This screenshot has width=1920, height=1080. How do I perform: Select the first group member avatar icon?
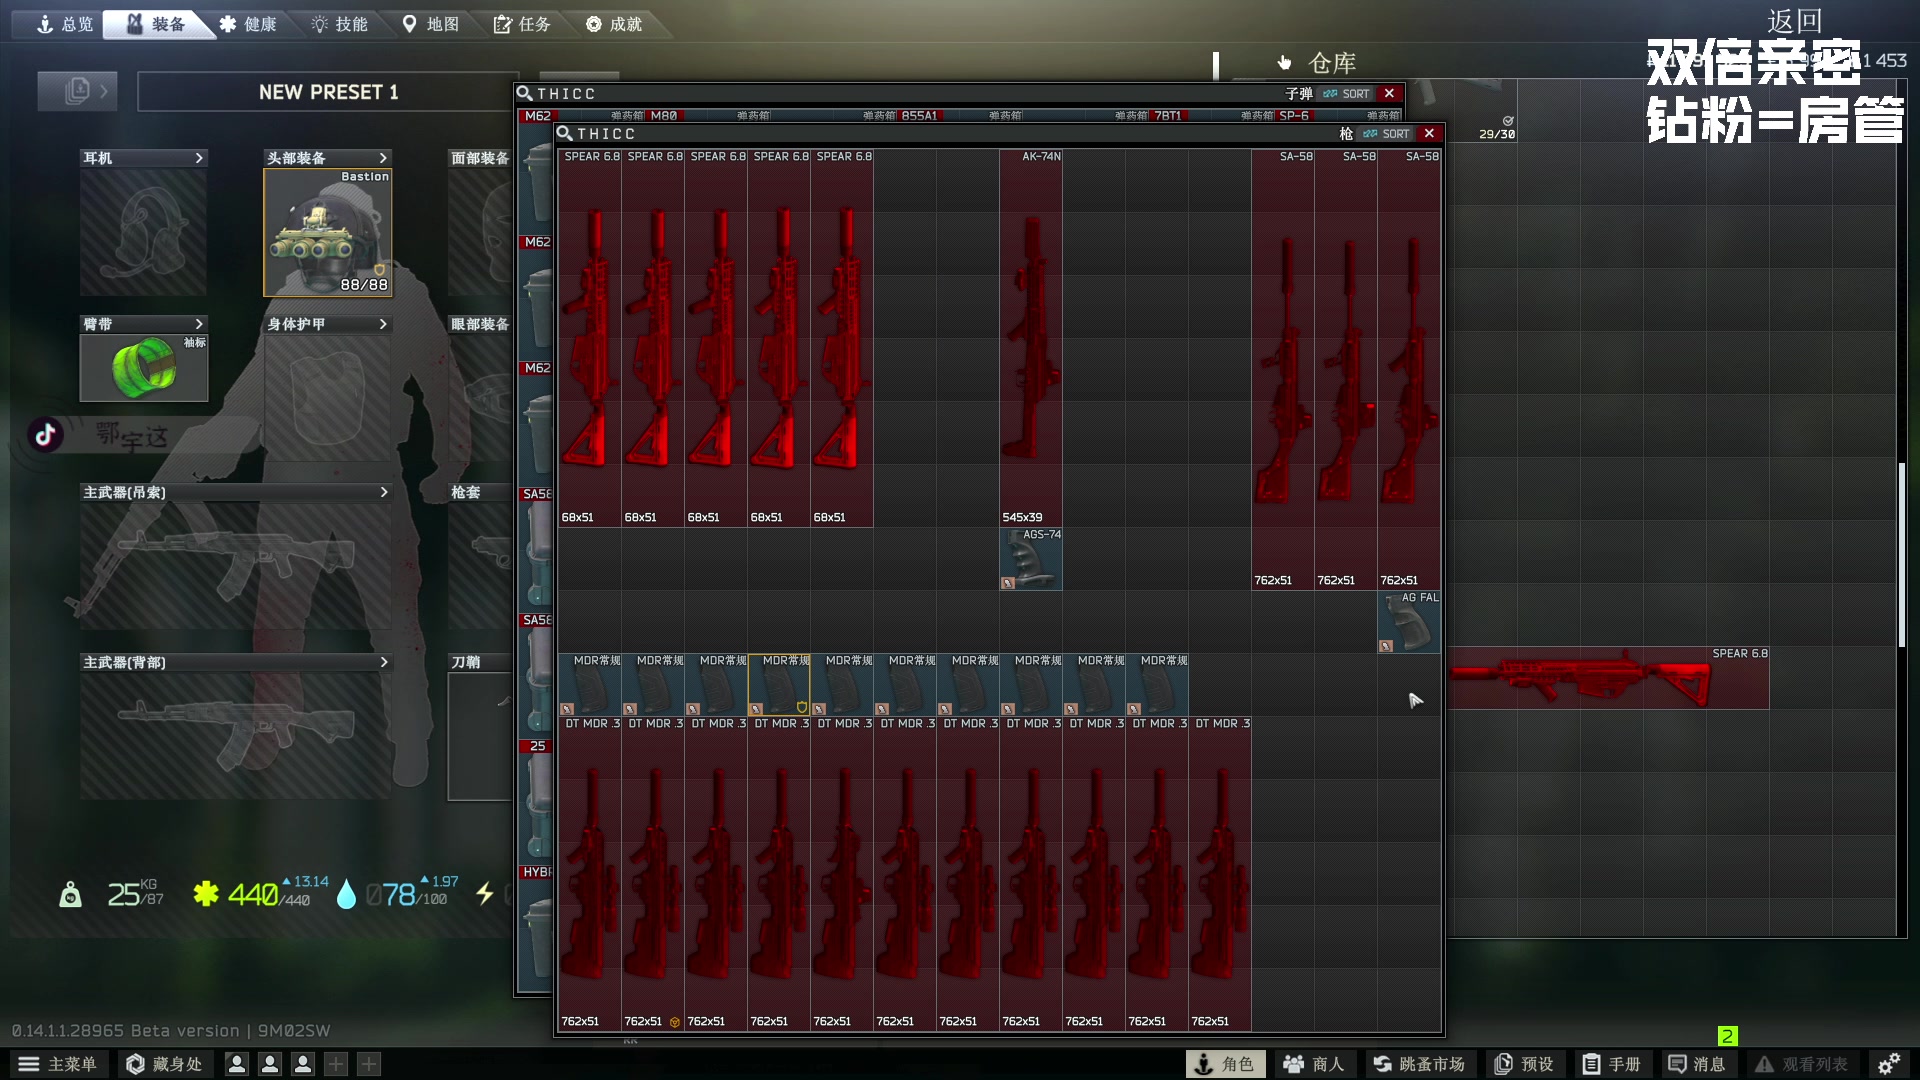(237, 1064)
